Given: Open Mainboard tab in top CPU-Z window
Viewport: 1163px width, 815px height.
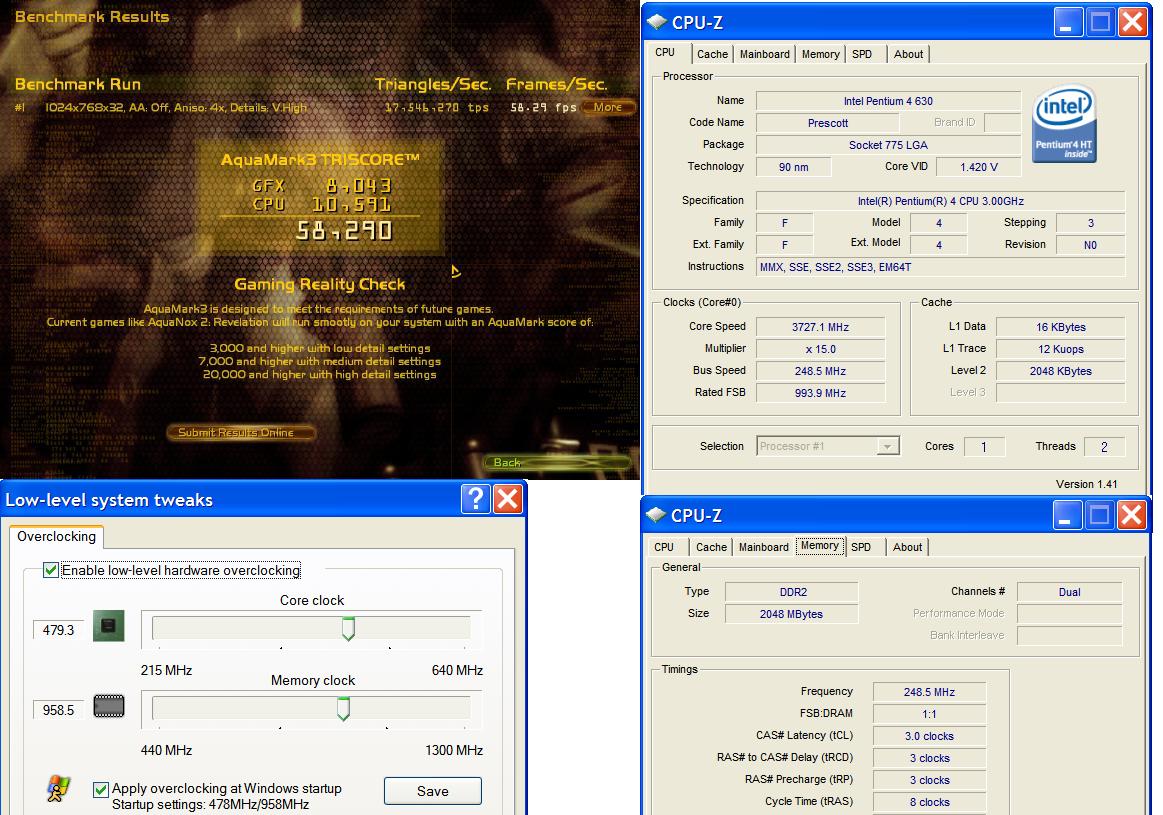Looking at the screenshot, I should click(765, 54).
